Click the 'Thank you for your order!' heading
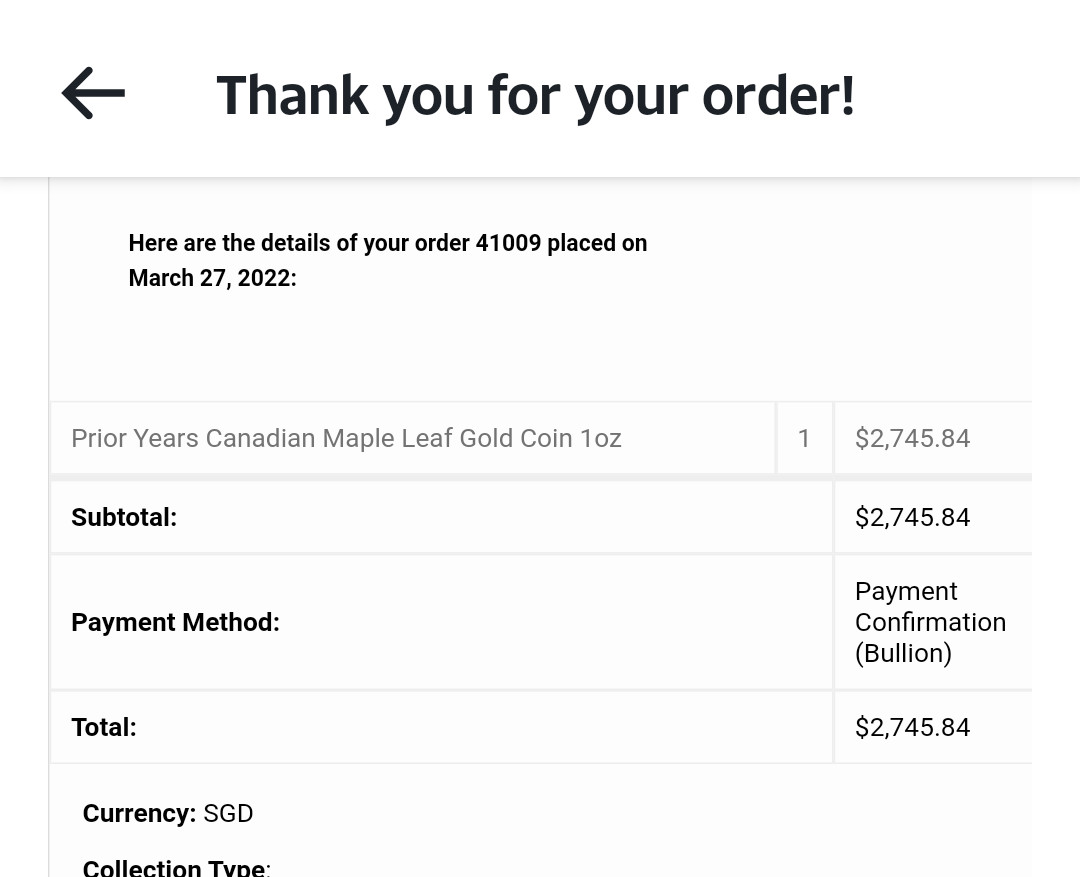 [536, 96]
